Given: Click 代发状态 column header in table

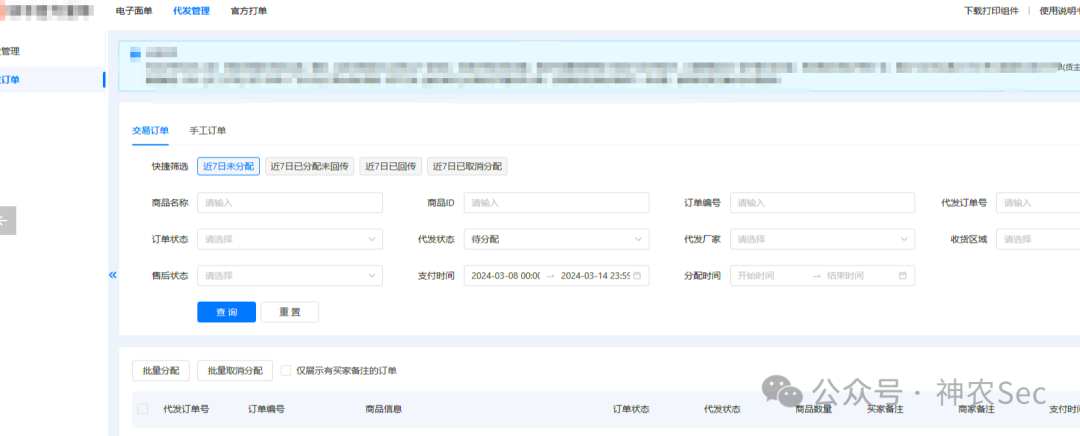Looking at the screenshot, I should coord(722,409).
